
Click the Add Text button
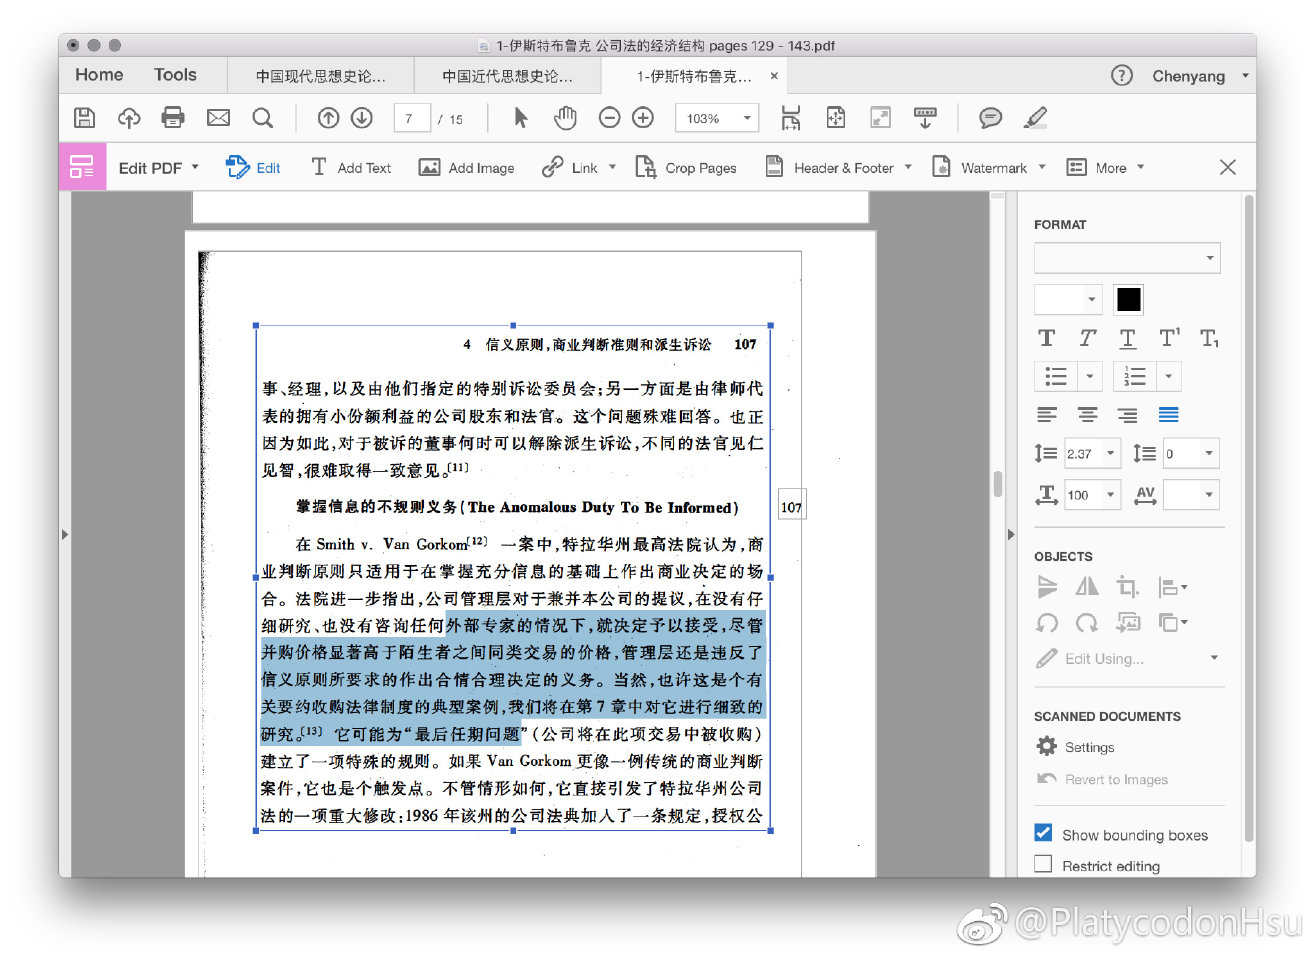point(351,168)
